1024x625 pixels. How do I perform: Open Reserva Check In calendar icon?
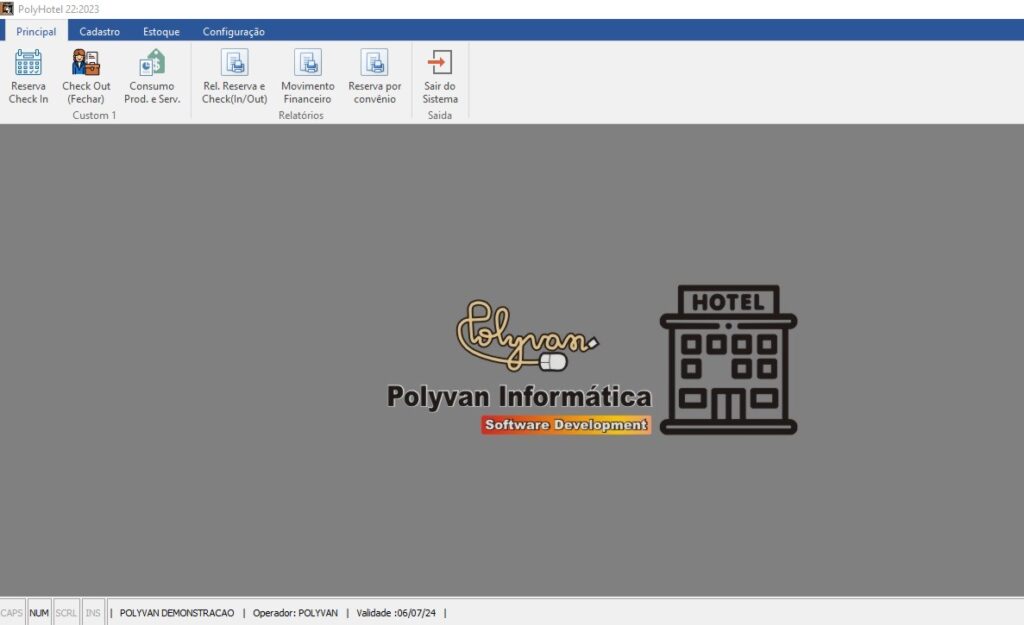click(28, 63)
